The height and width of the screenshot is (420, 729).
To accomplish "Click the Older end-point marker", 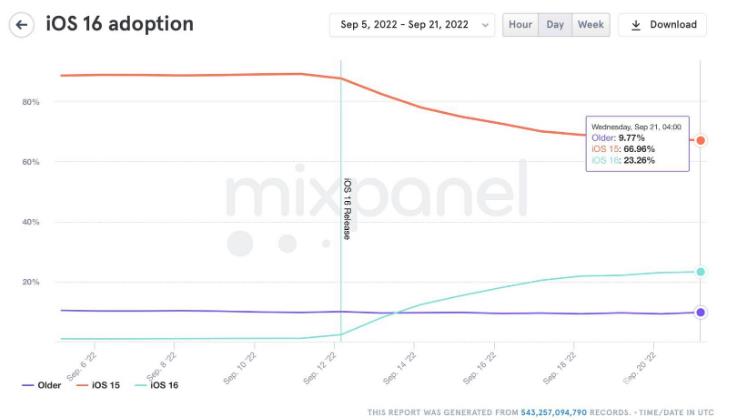I will coord(701,313).
